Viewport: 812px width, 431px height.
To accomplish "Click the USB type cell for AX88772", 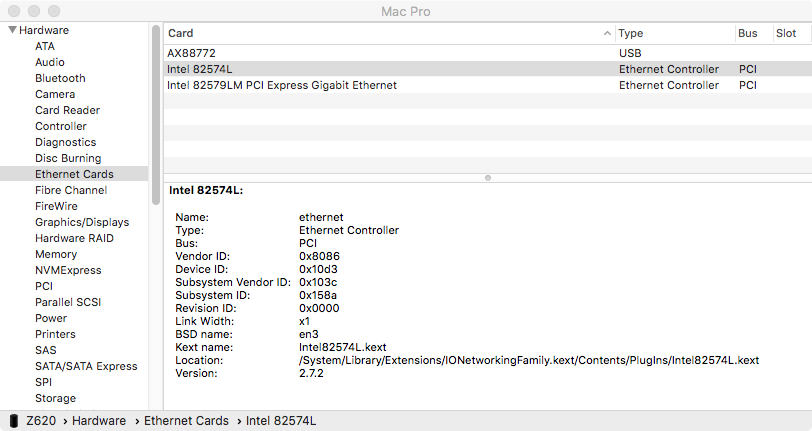I will [630, 53].
